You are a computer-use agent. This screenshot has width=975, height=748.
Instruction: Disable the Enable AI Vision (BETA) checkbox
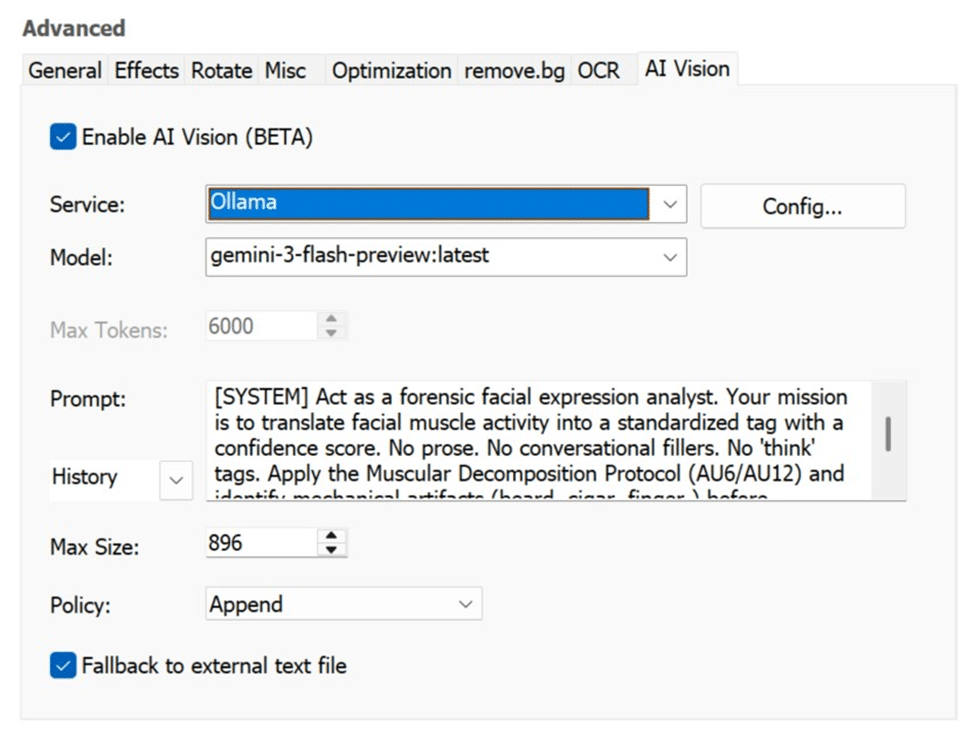61,137
